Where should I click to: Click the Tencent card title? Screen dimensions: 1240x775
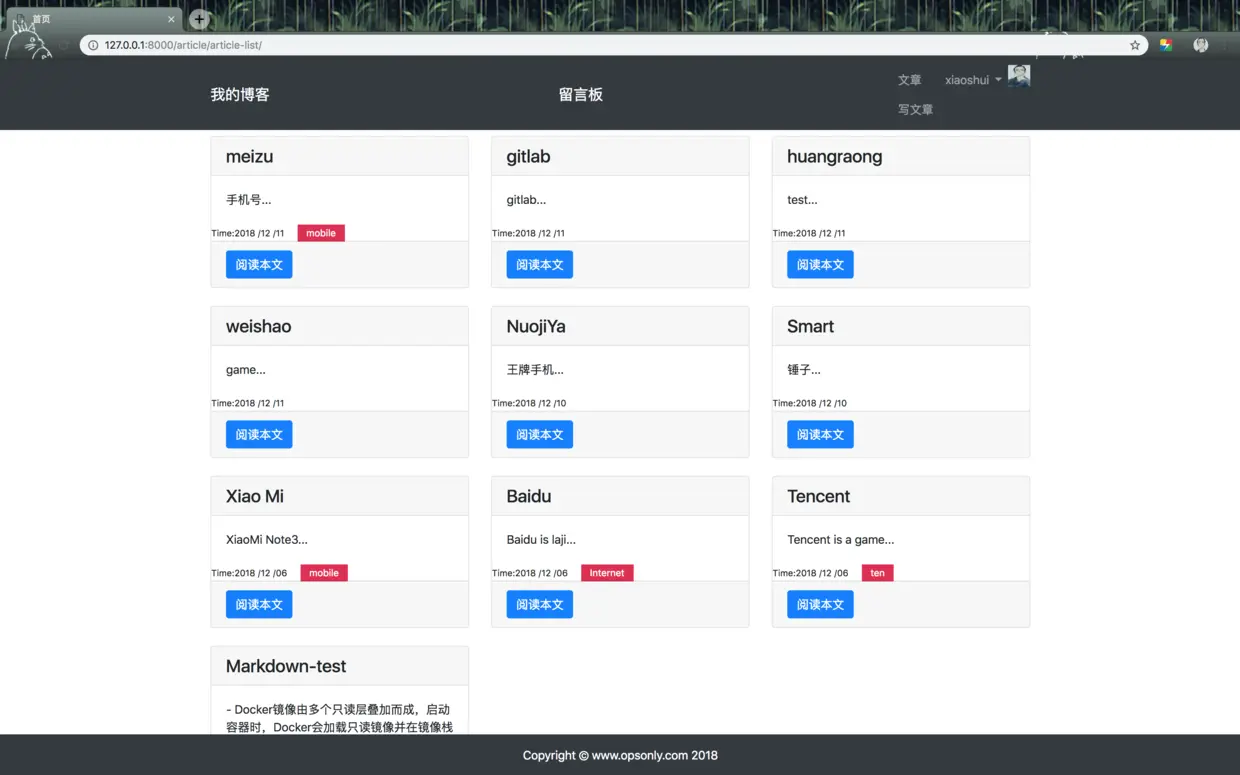pos(818,496)
